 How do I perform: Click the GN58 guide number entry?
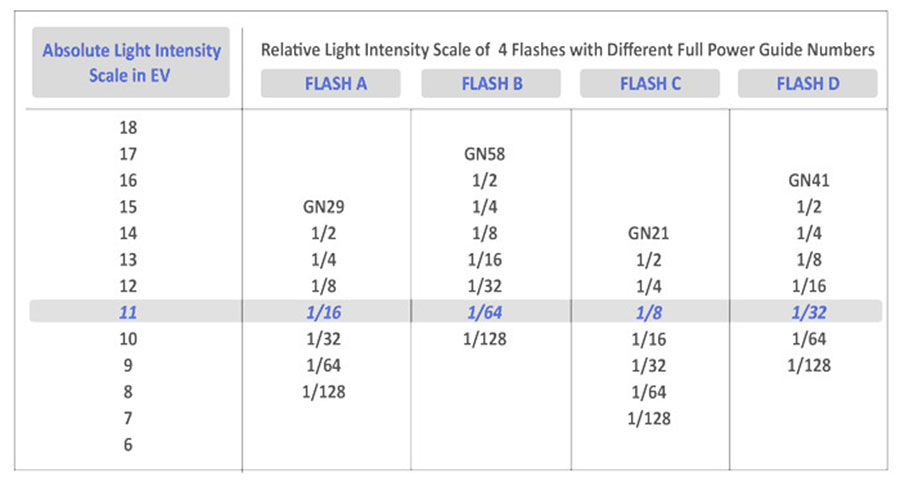[x=484, y=154]
